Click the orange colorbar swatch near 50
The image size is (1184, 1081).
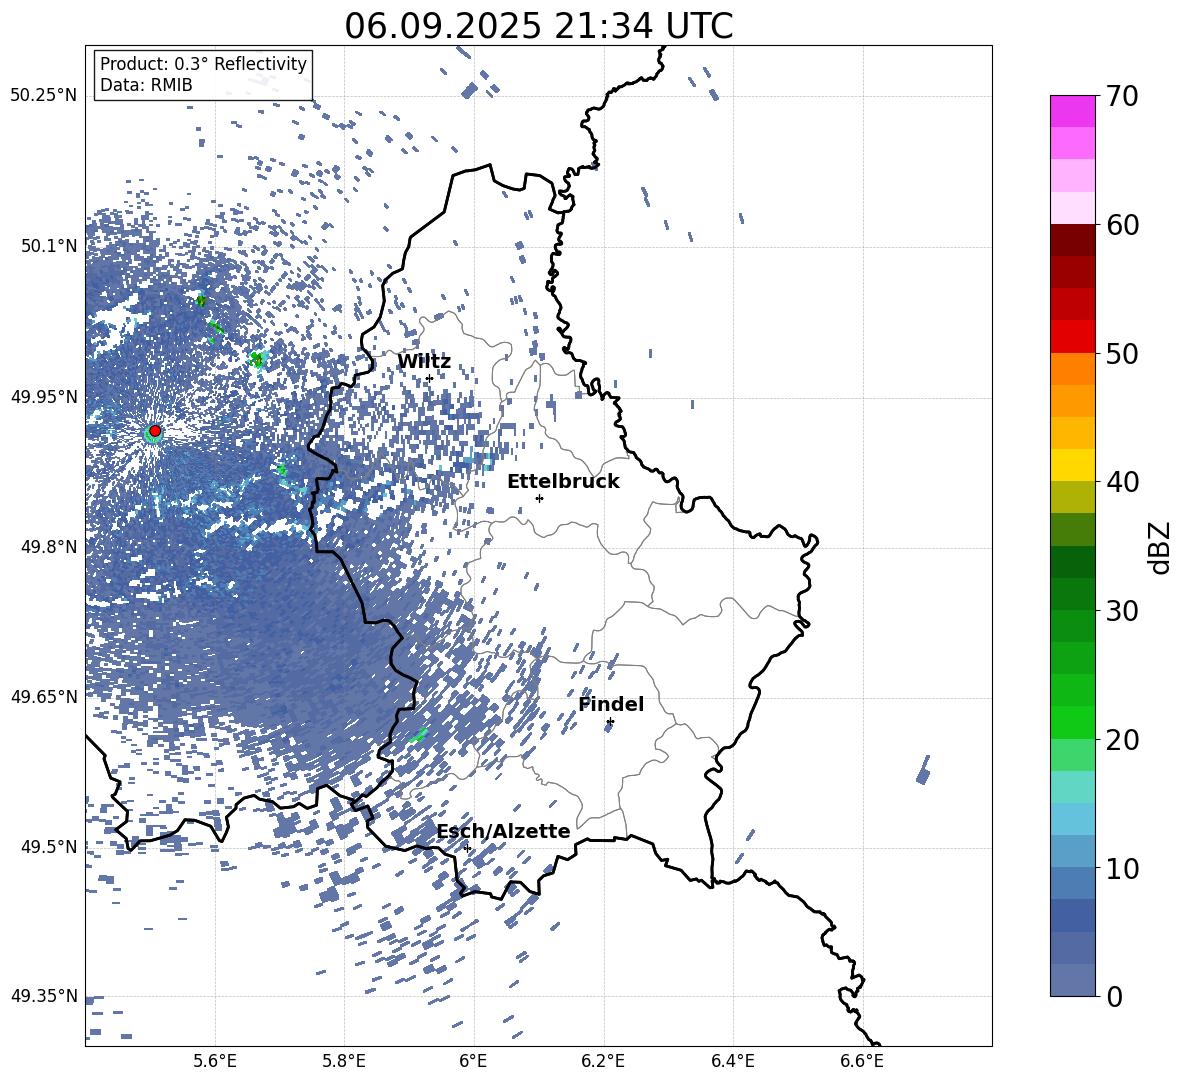pos(1072,368)
